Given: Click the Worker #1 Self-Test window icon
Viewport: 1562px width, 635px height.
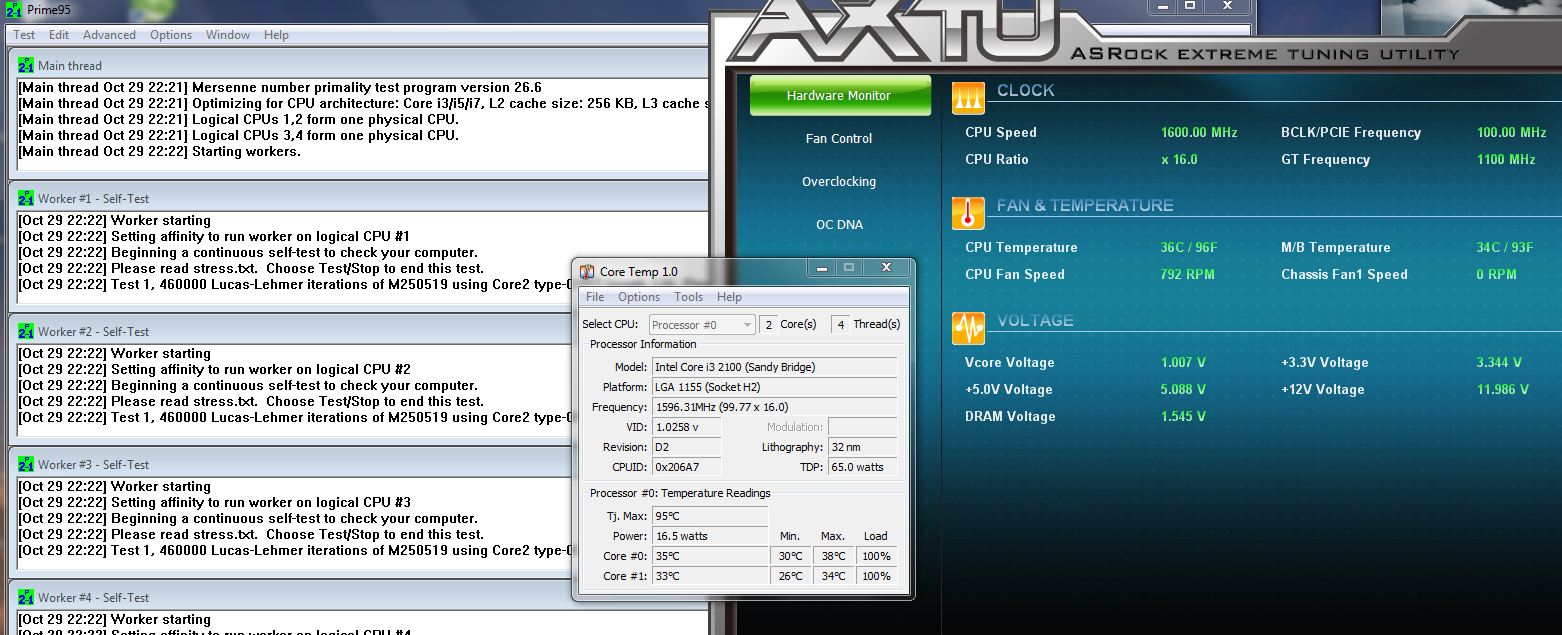Looking at the screenshot, I should (26, 199).
